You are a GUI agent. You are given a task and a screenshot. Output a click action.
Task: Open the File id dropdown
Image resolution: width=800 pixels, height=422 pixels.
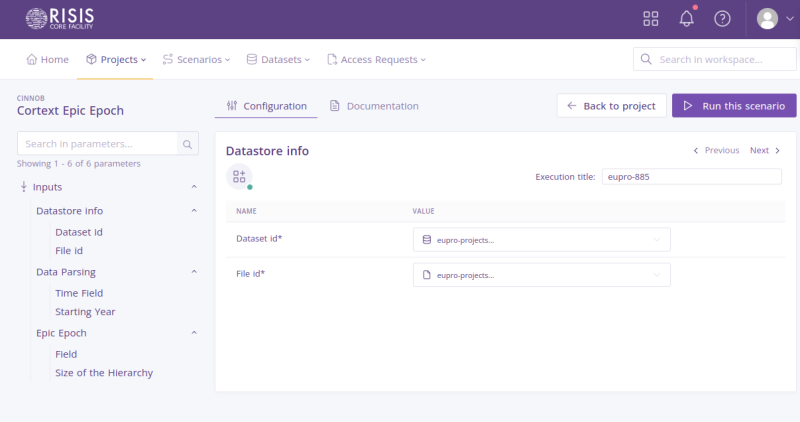(x=541, y=275)
